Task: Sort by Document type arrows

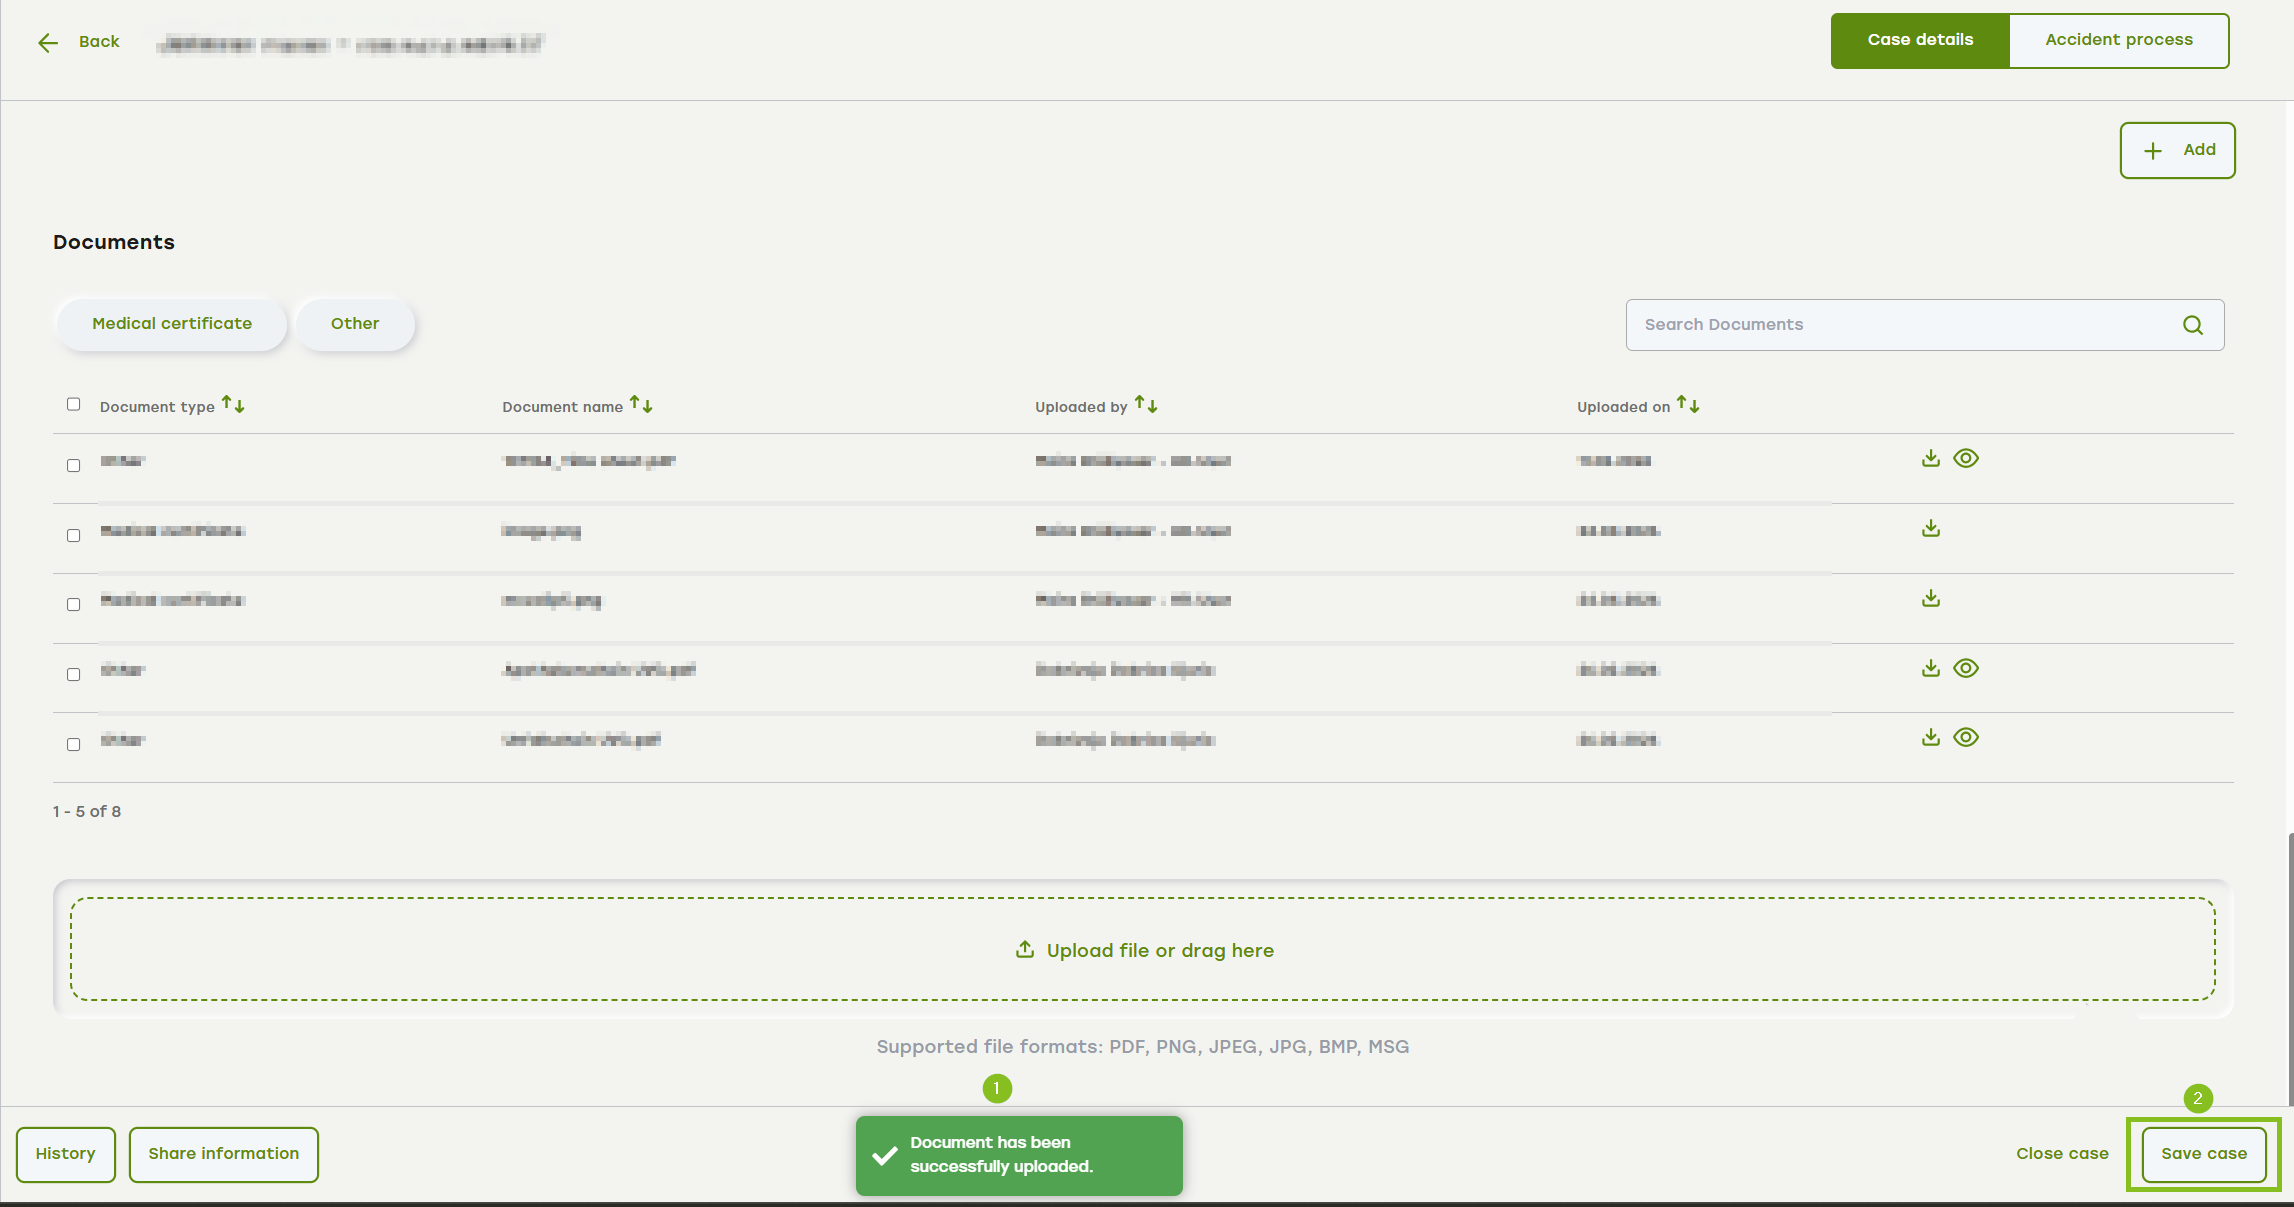Action: [233, 404]
